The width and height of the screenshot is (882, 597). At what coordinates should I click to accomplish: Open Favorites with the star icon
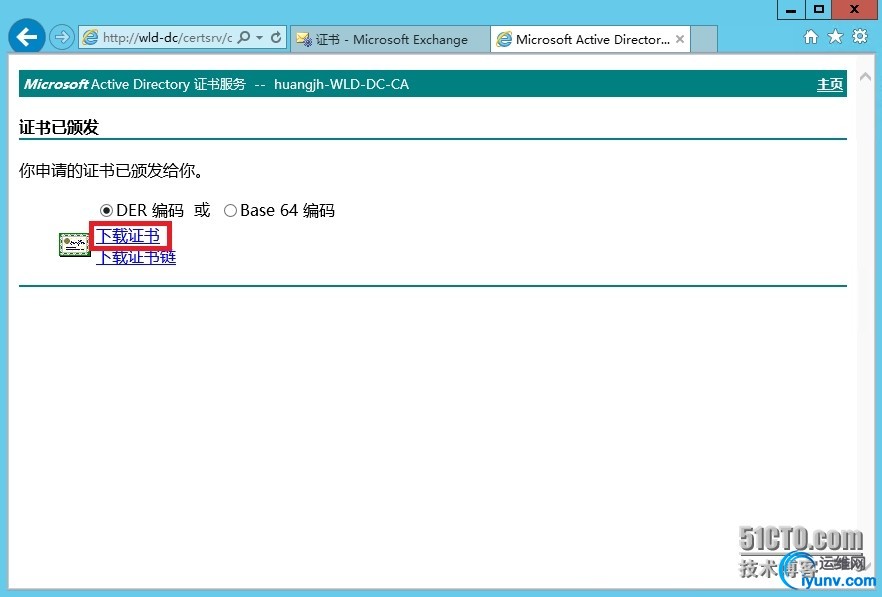835,37
